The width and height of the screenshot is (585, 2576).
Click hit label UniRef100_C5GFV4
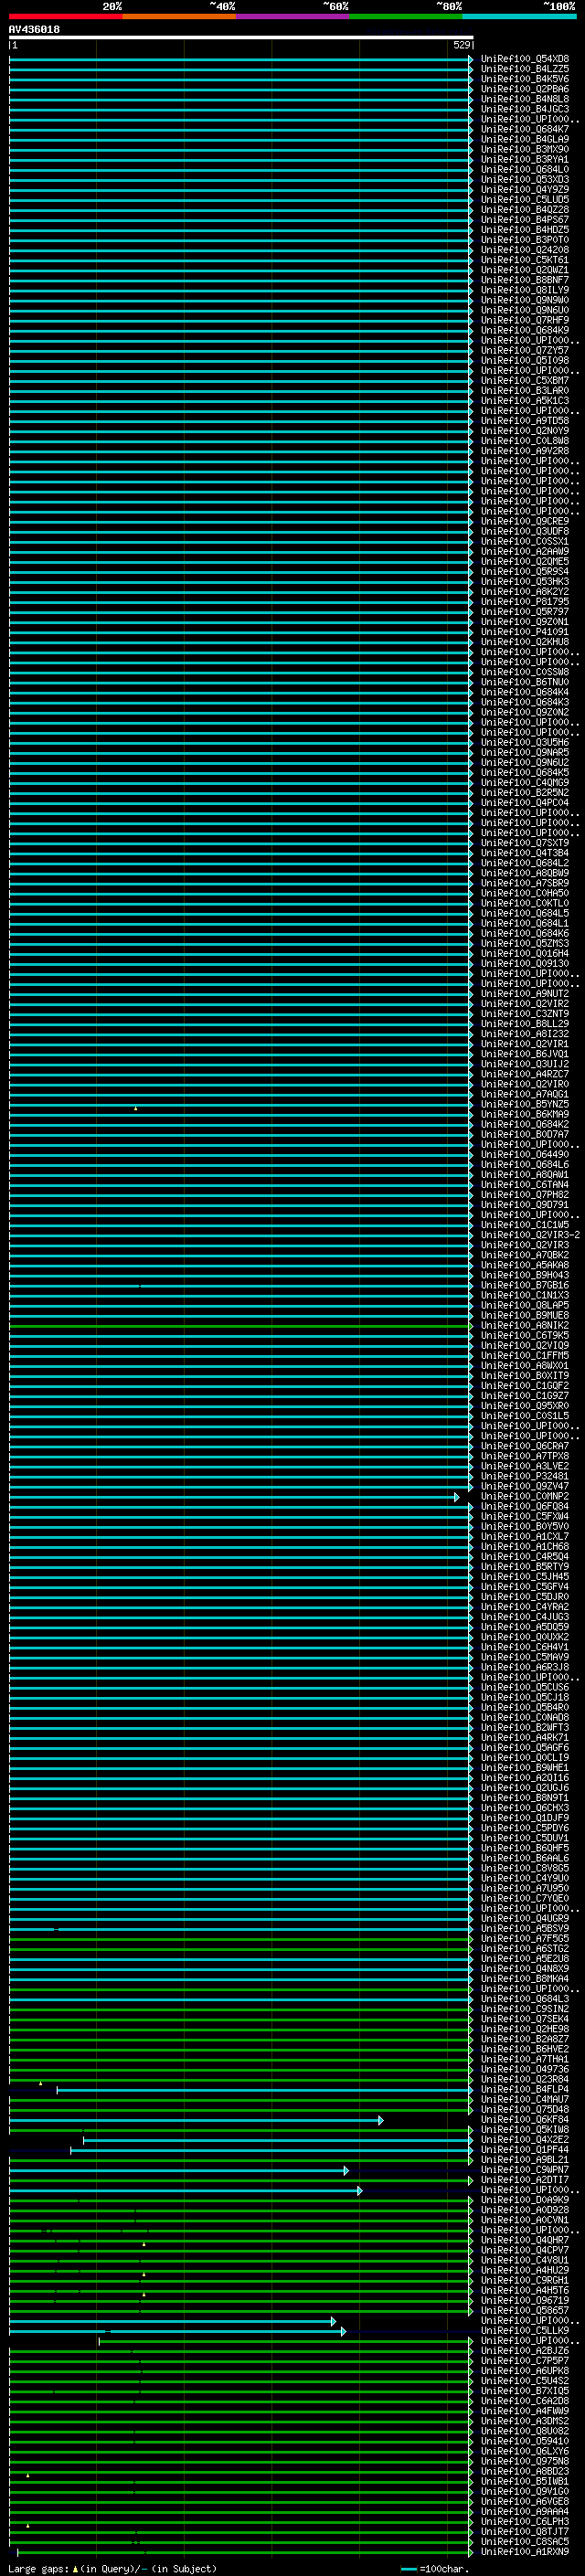pyautogui.click(x=525, y=1587)
